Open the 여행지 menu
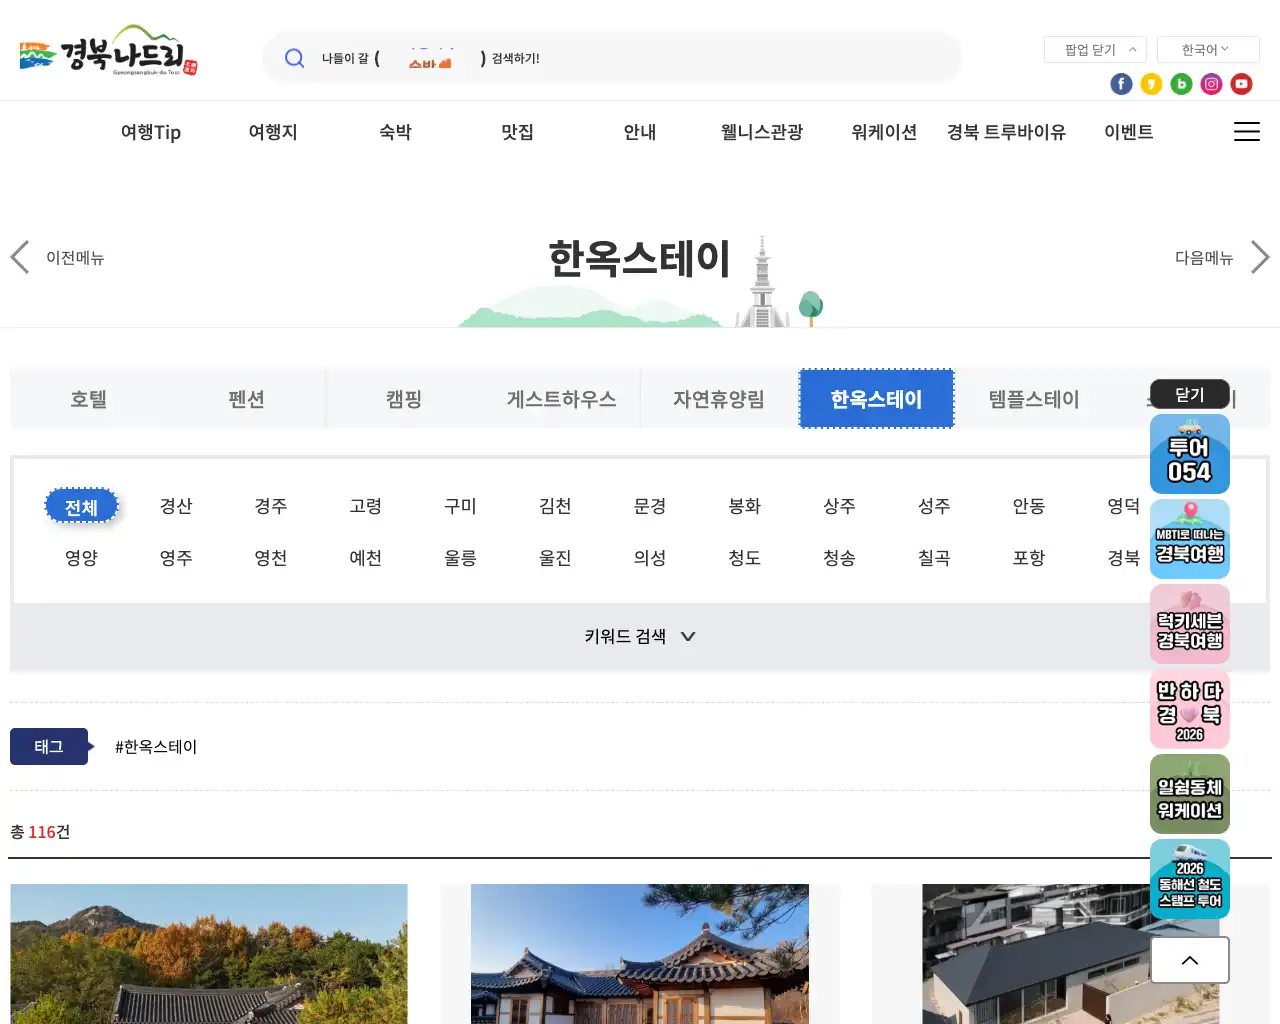This screenshot has height=1024, width=1280. click(x=273, y=132)
